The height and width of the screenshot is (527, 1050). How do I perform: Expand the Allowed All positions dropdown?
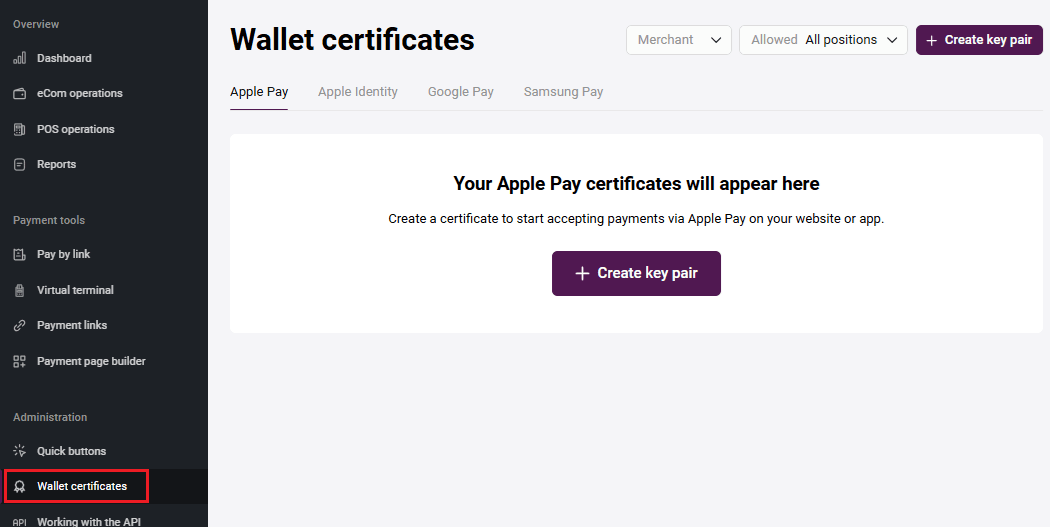click(823, 40)
